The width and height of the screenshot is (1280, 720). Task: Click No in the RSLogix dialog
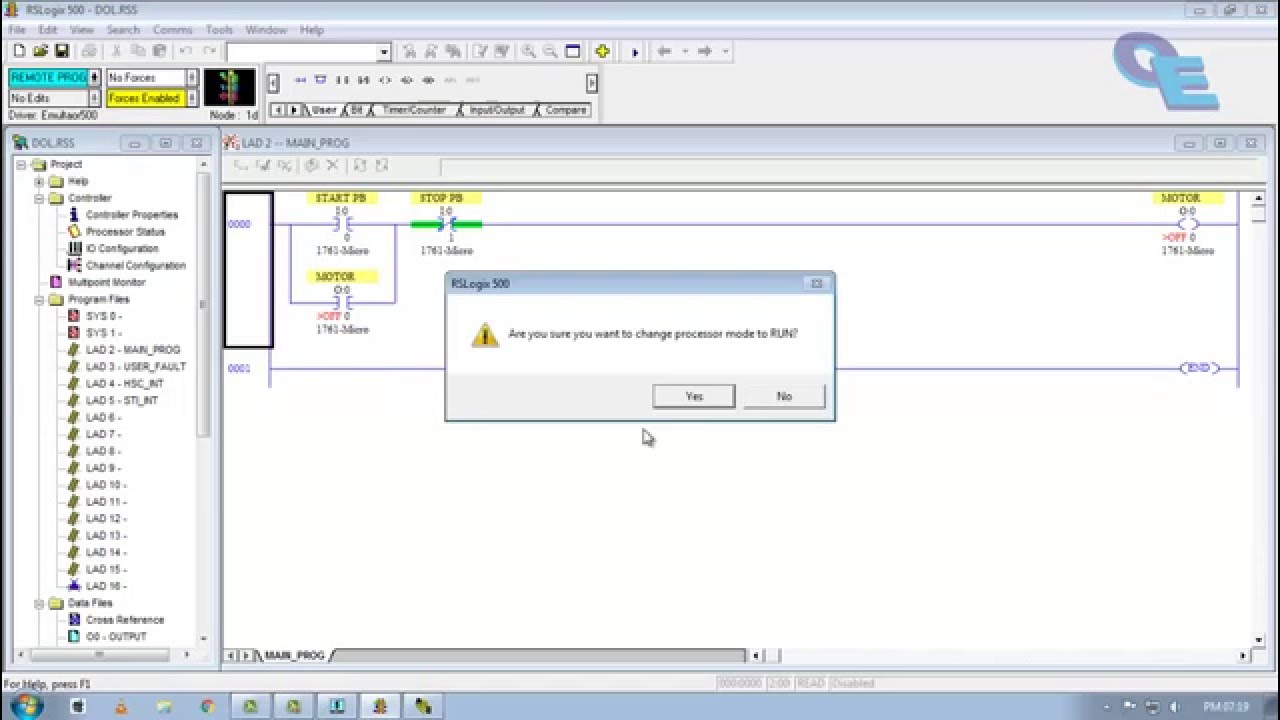784,397
